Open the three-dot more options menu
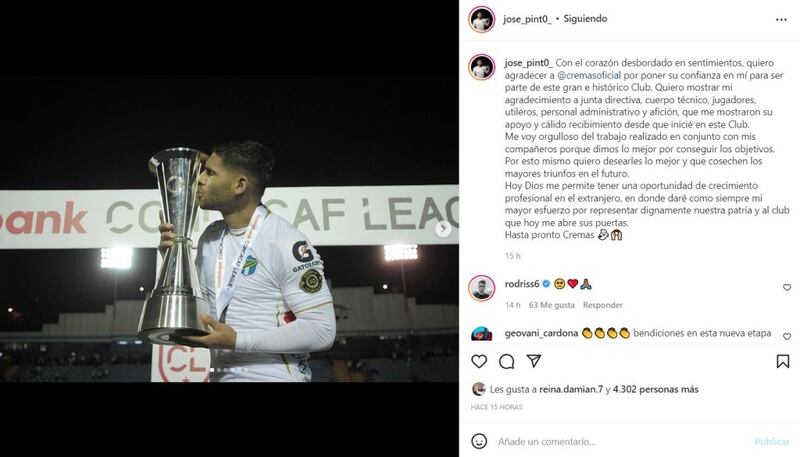 tap(781, 19)
